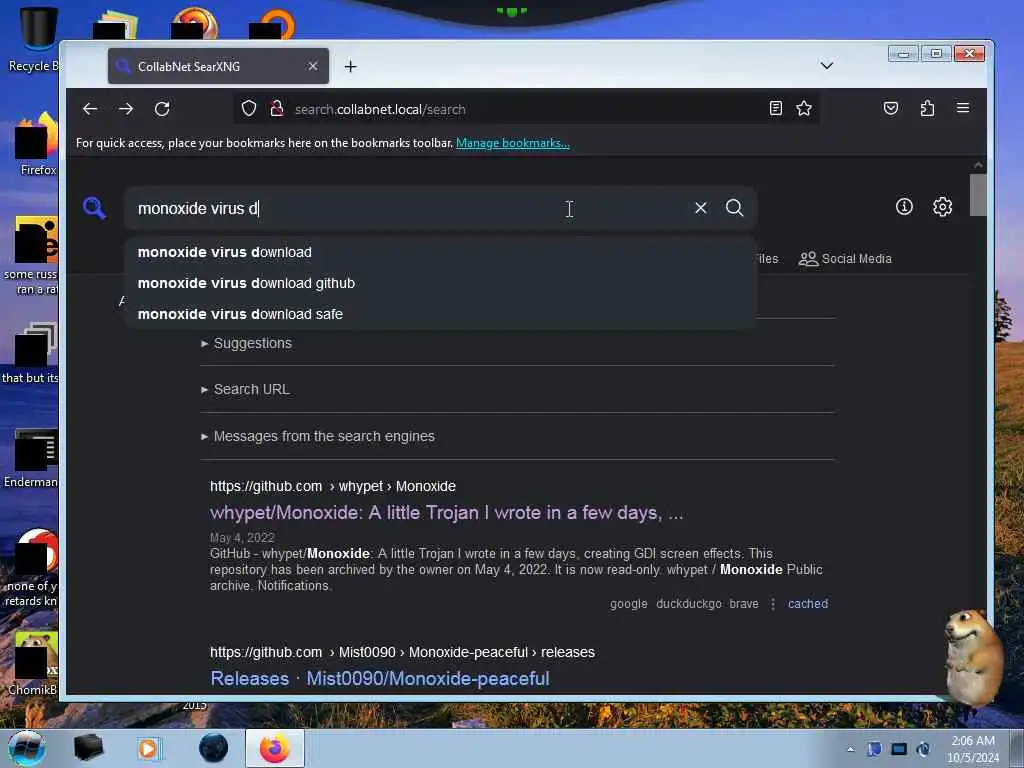Toggle reader view in address bar

coord(776,108)
